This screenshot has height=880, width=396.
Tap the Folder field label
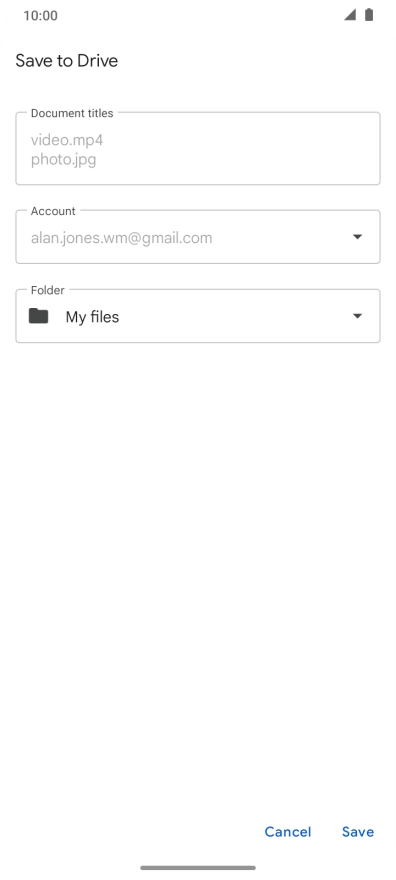point(48,290)
